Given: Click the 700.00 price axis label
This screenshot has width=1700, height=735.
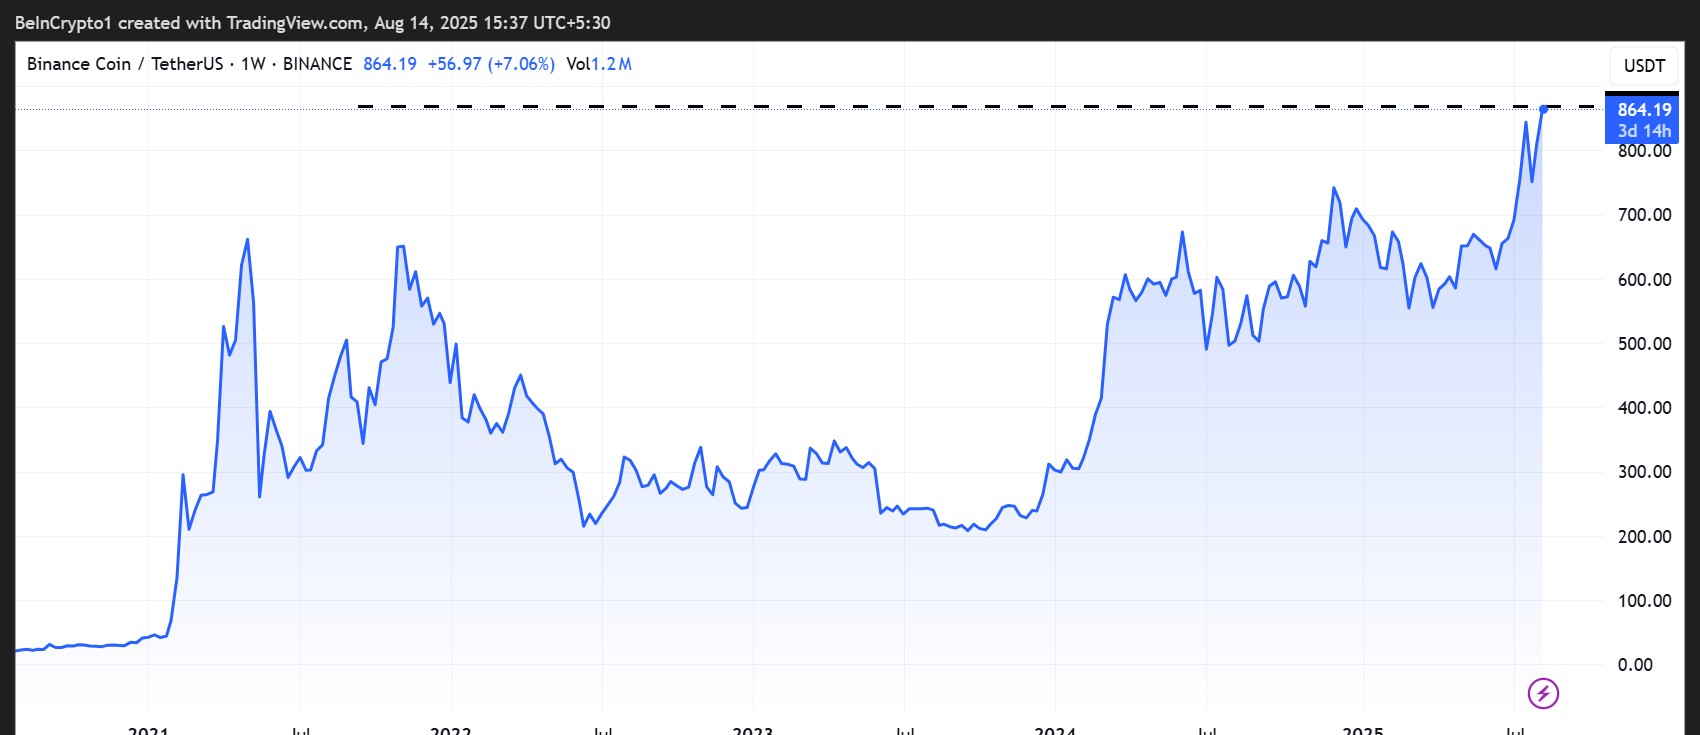Looking at the screenshot, I should 1644,215.
